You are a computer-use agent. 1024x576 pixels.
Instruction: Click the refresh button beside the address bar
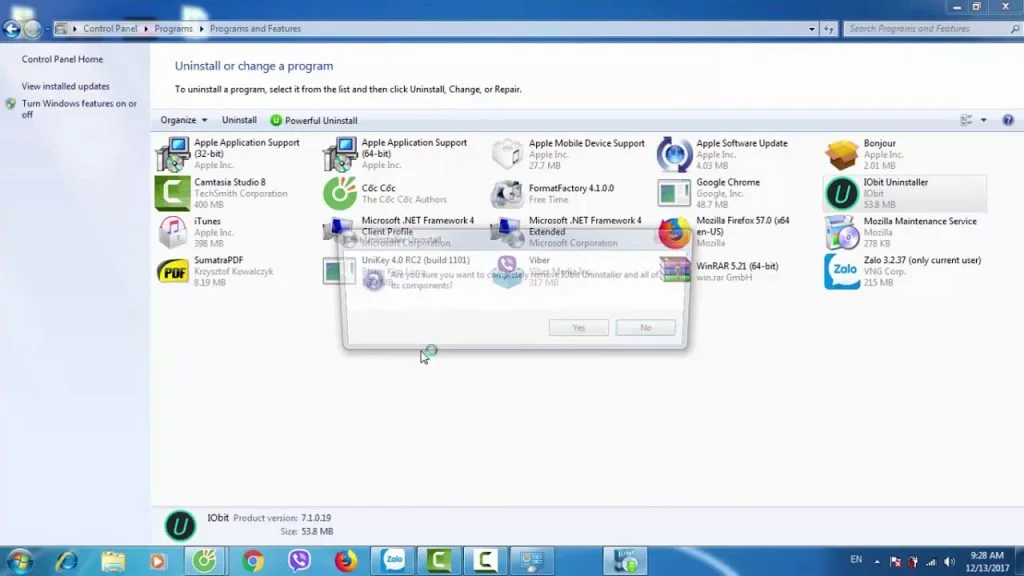[829, 29]
